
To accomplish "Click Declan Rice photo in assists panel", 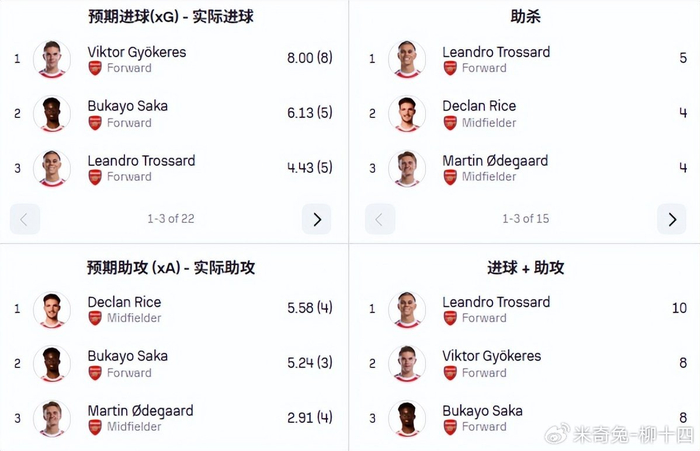I will point(407,113).
